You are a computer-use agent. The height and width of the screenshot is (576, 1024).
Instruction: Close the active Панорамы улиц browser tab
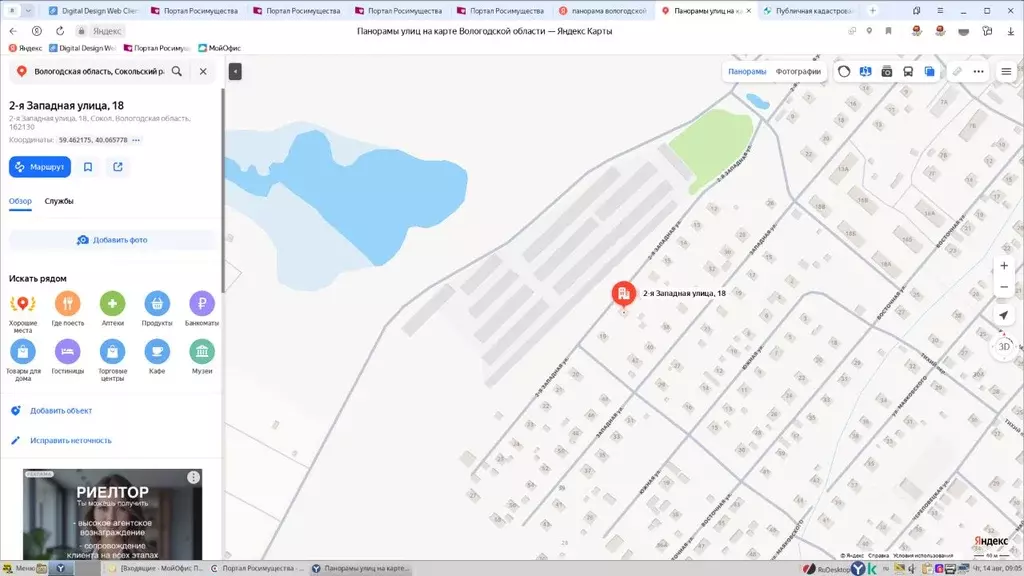748,10
